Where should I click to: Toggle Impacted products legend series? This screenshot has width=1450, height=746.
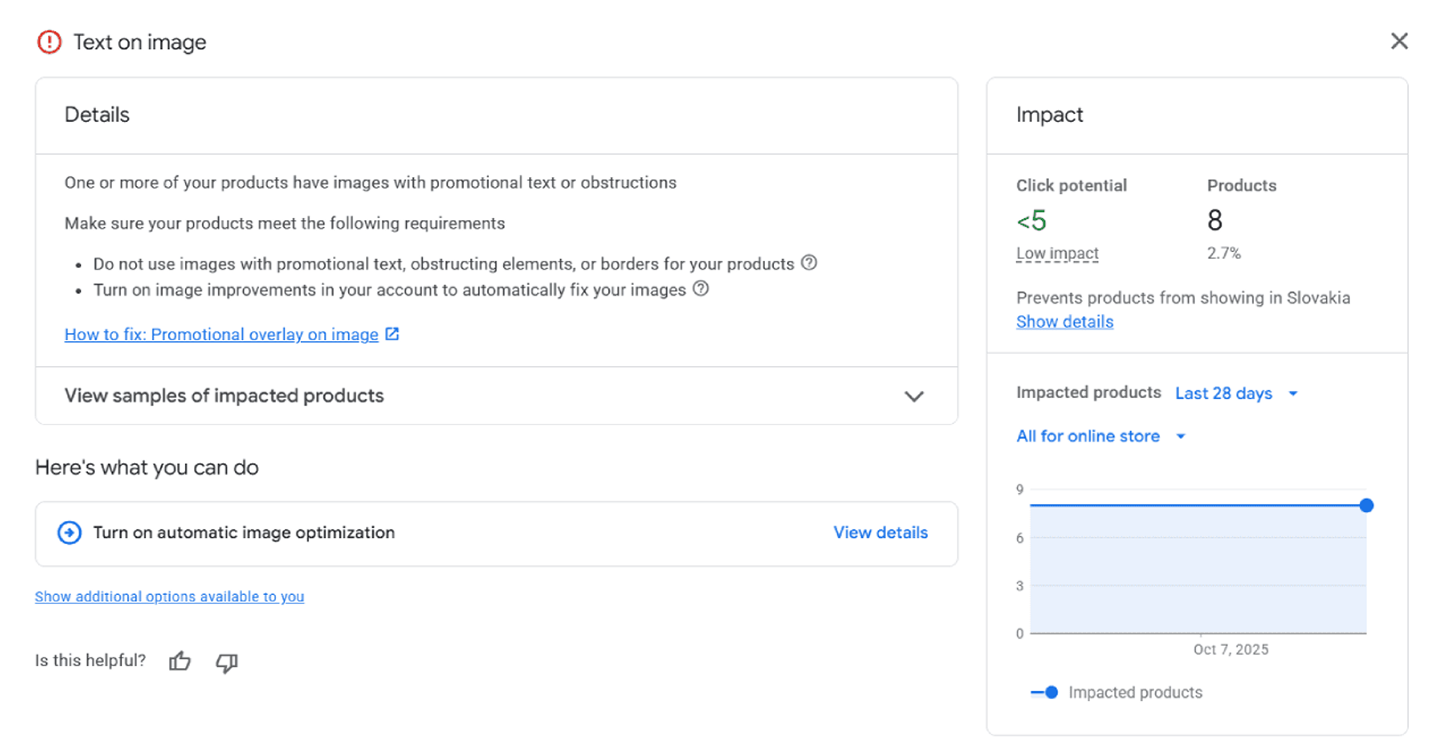[1116, 692]
